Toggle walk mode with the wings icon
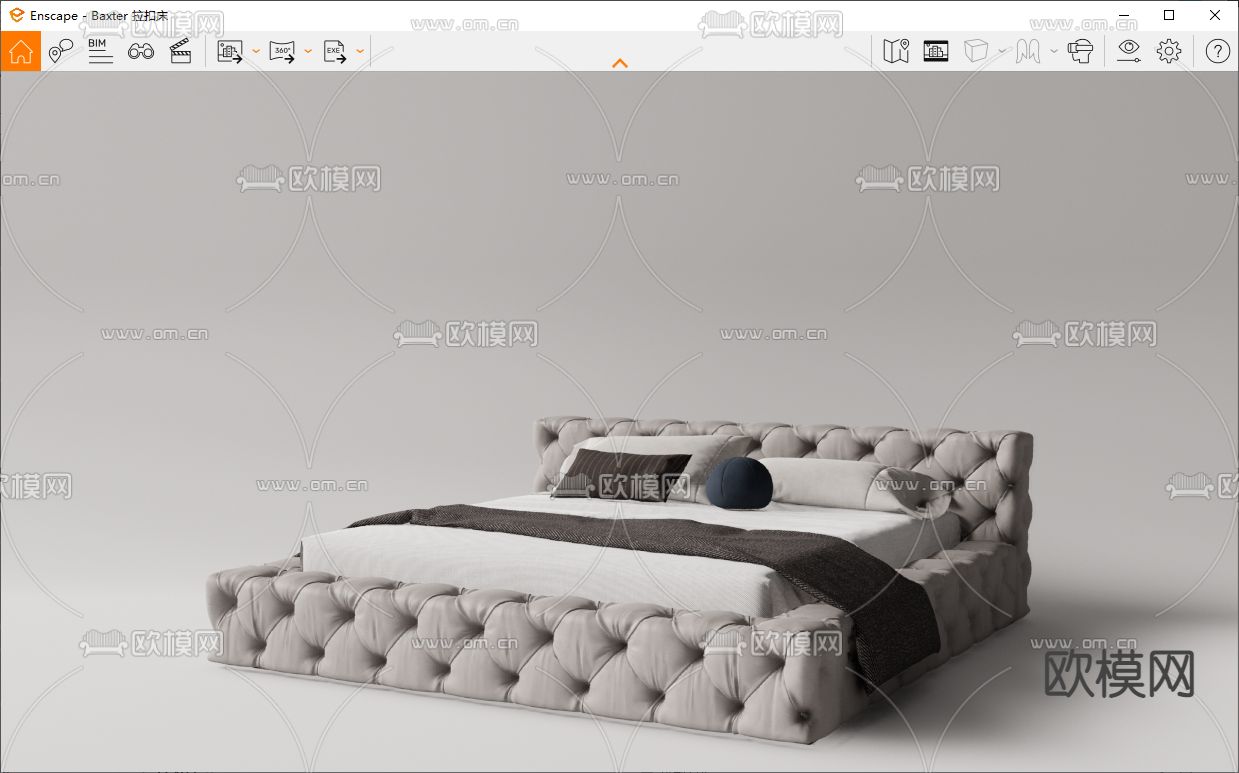 tap(1027, 51)
